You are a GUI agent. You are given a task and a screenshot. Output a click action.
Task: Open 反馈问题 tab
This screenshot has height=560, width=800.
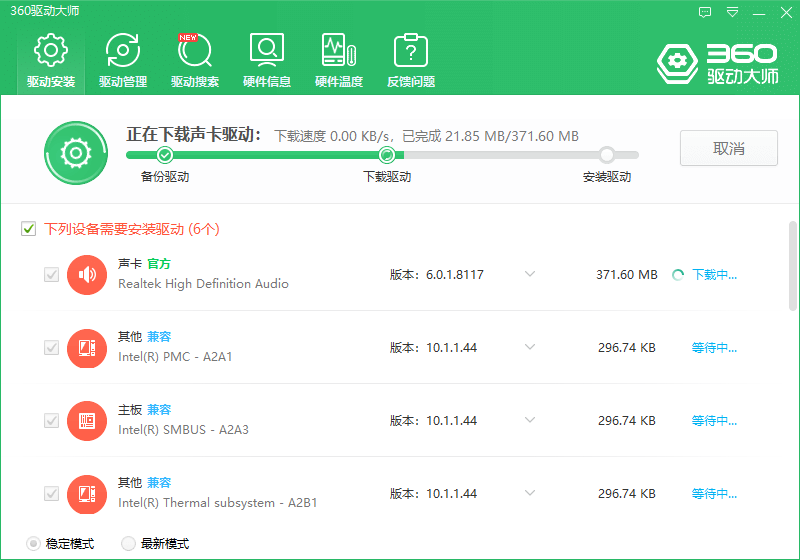411,61
